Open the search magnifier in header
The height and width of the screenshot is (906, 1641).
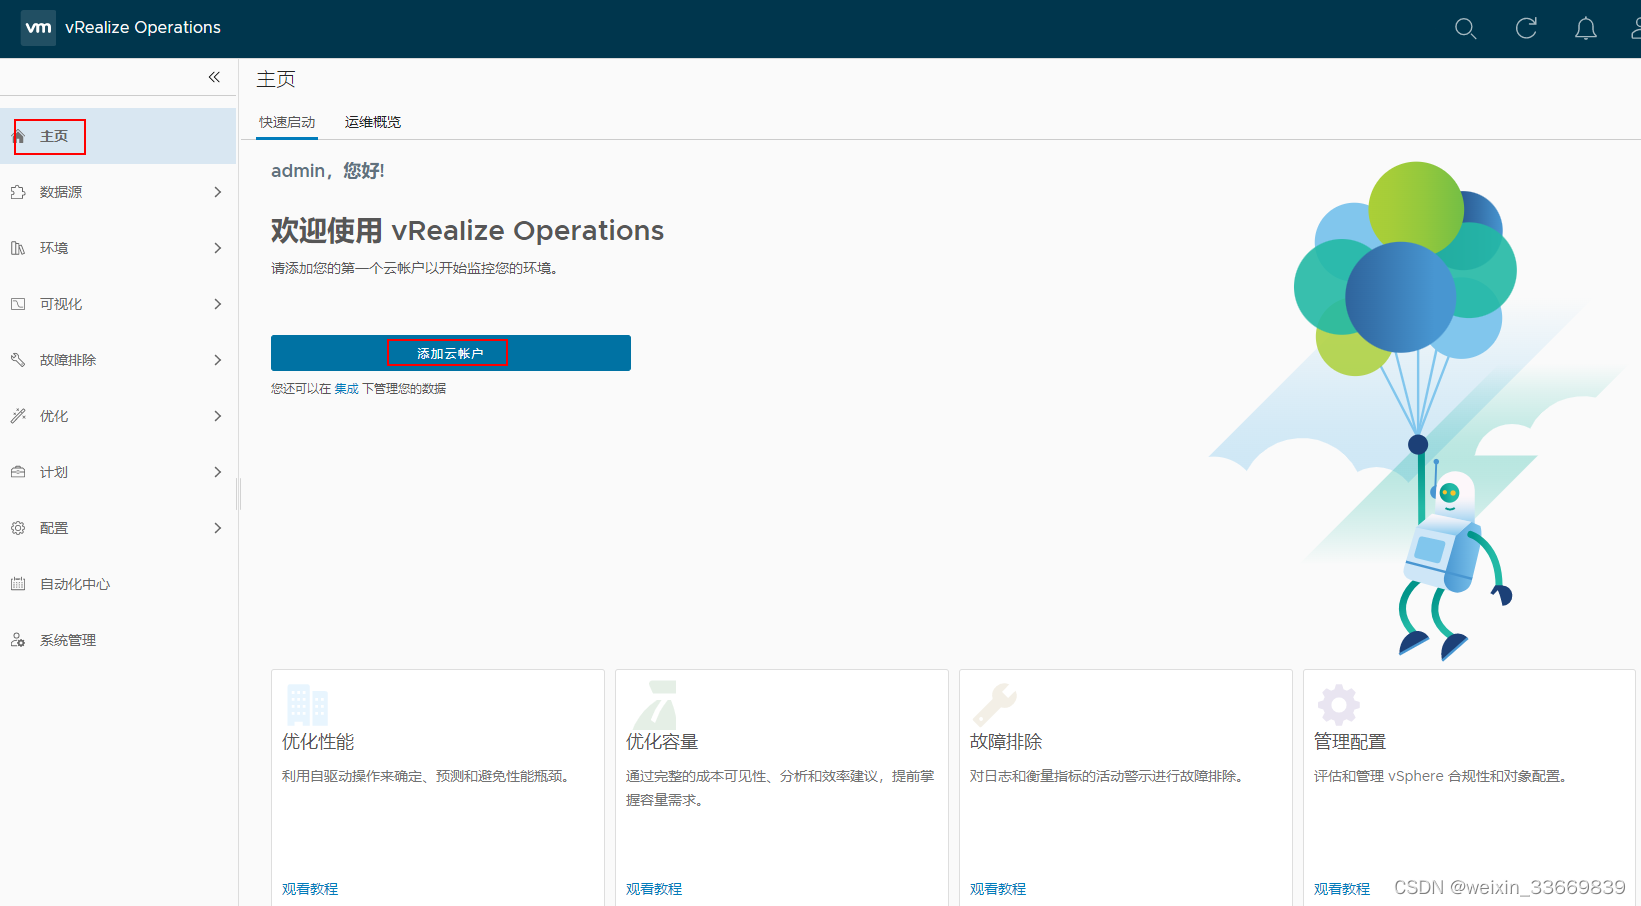(x=1465, y=28)
